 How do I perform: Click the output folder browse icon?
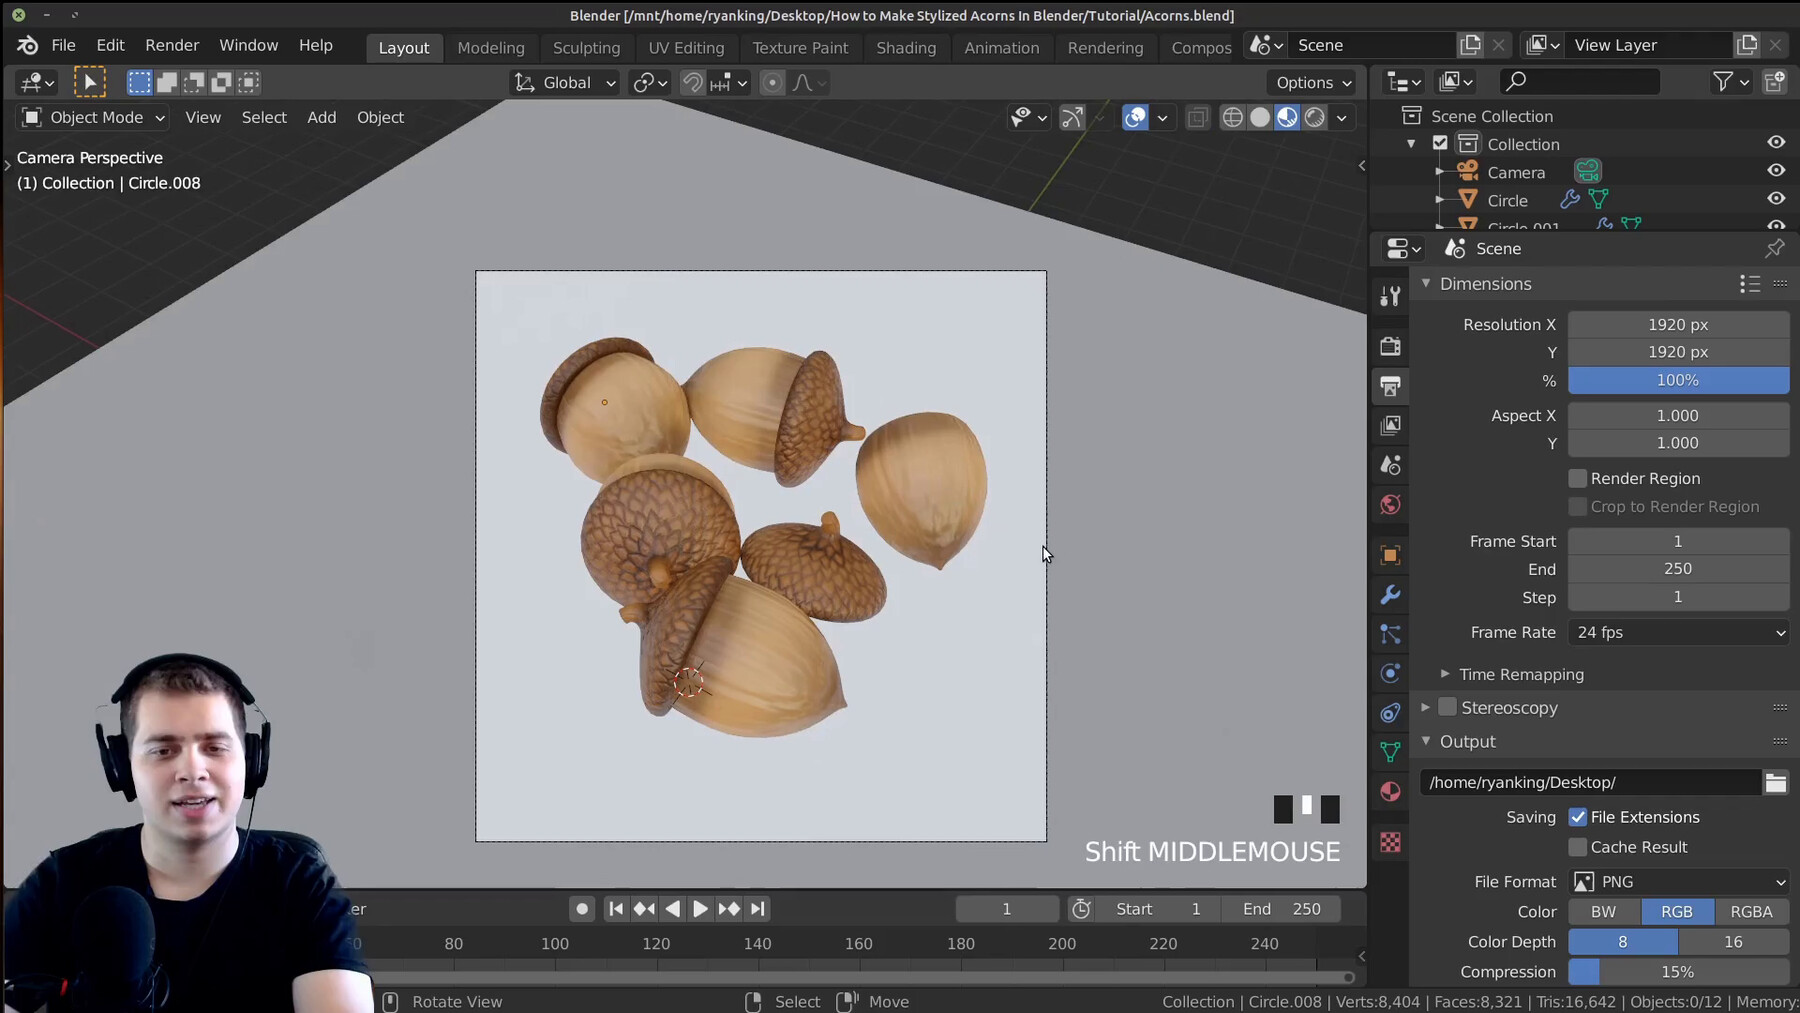1775,783
